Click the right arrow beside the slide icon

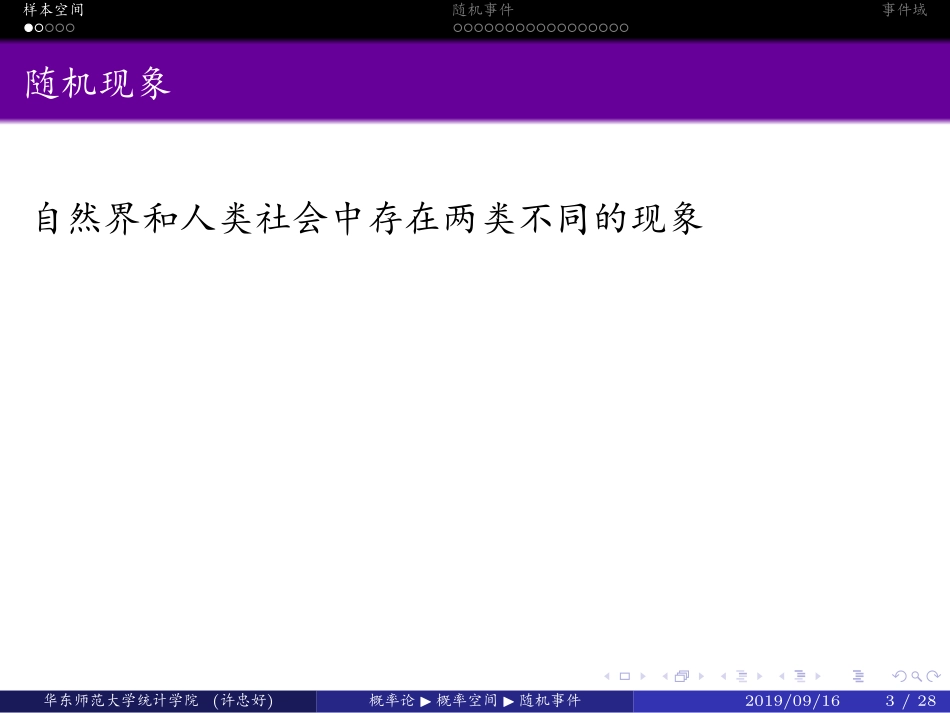click(x=643, y=675)
